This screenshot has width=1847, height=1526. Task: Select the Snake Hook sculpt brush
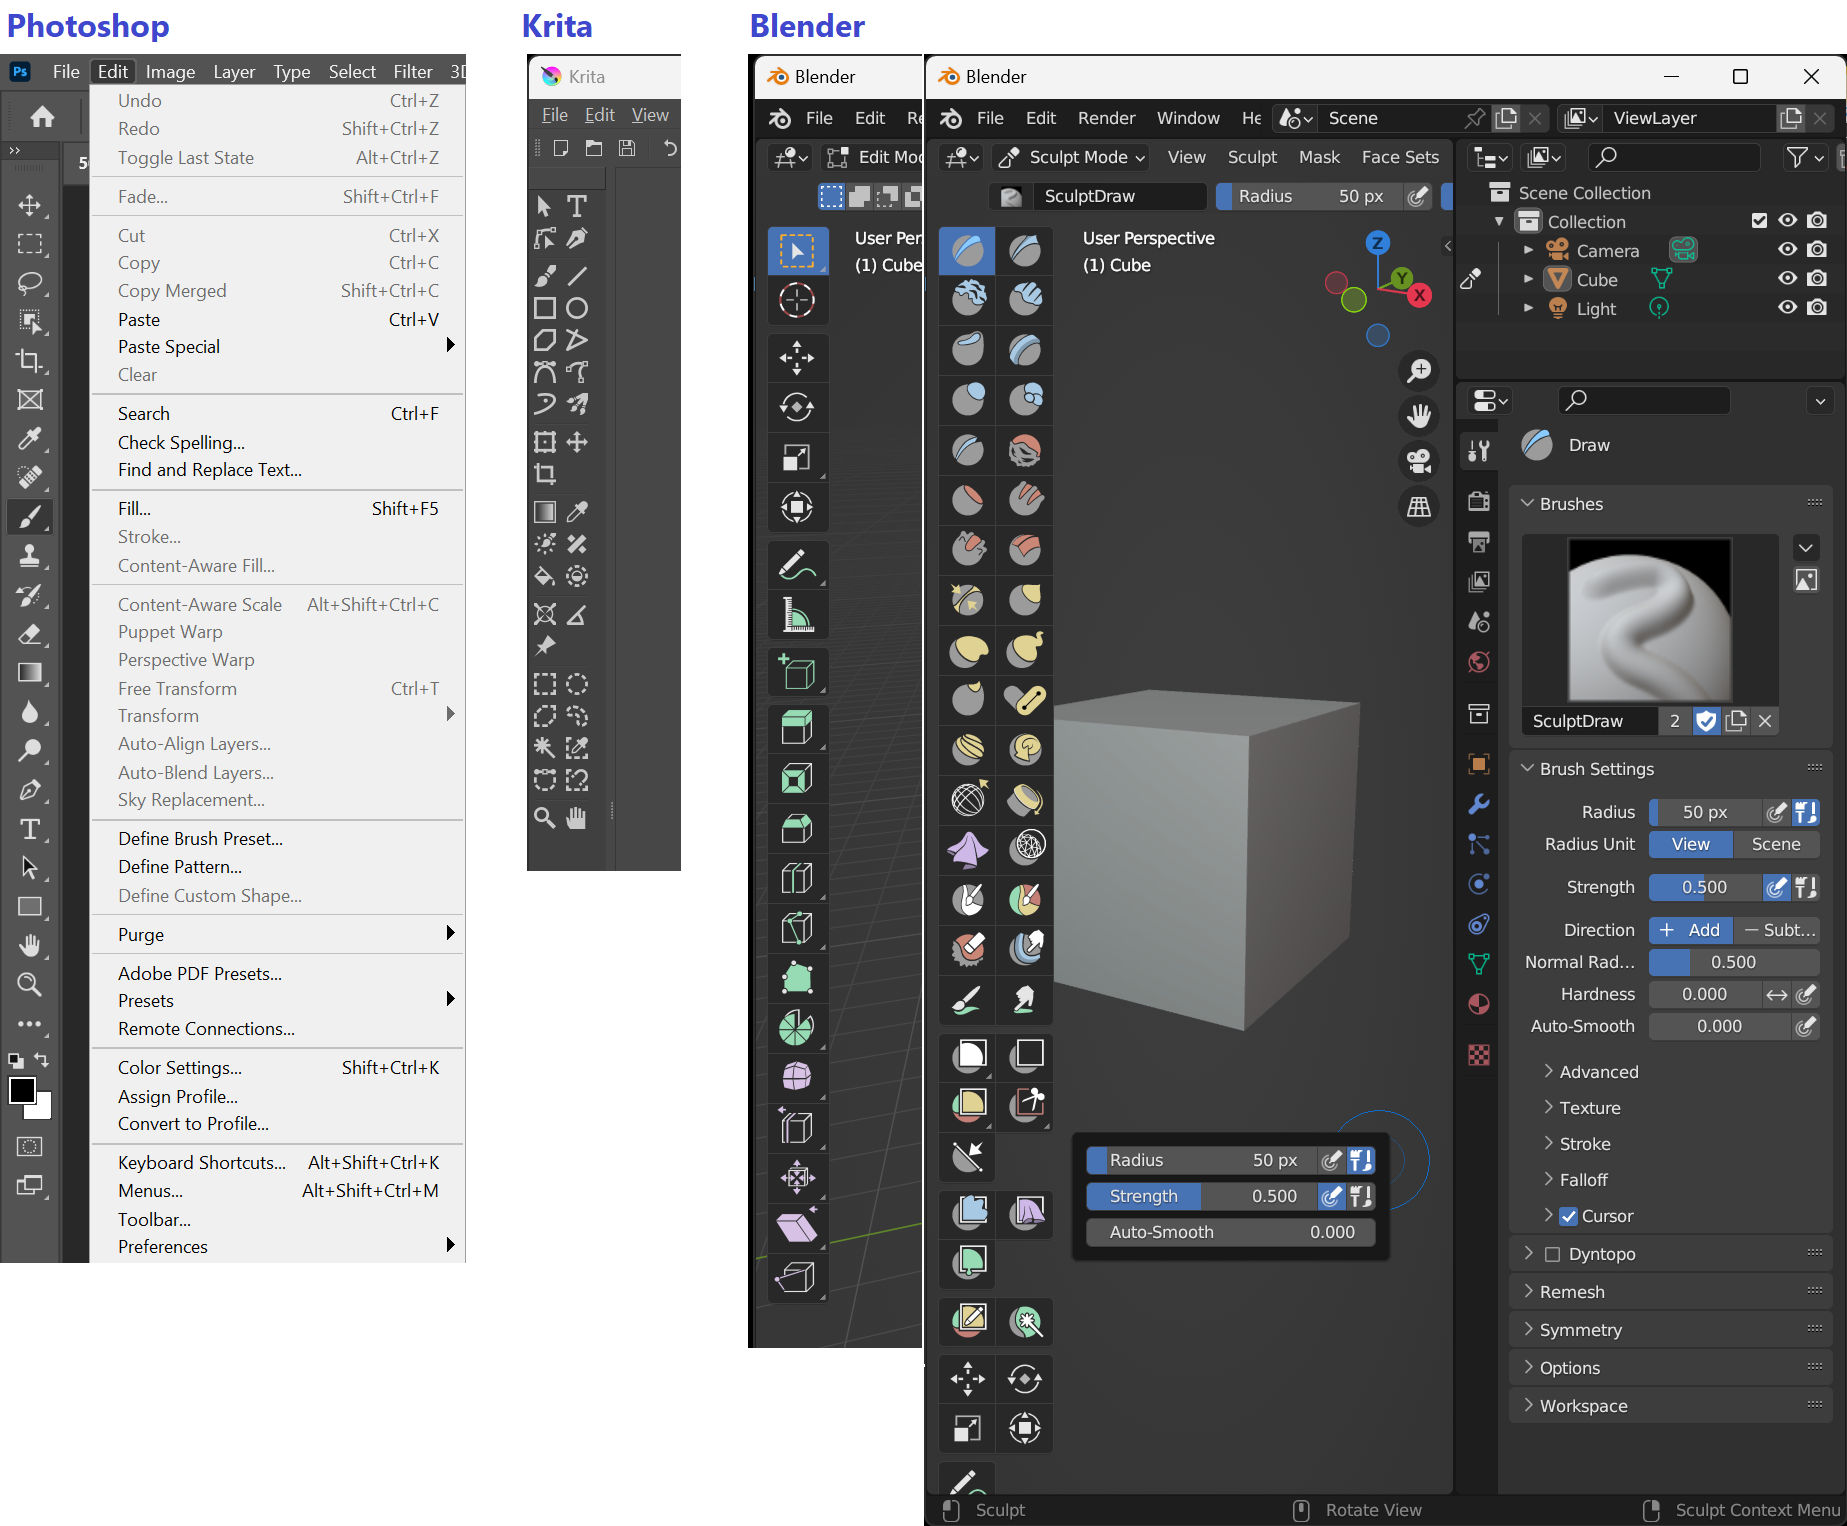[x=1025, y=649]
